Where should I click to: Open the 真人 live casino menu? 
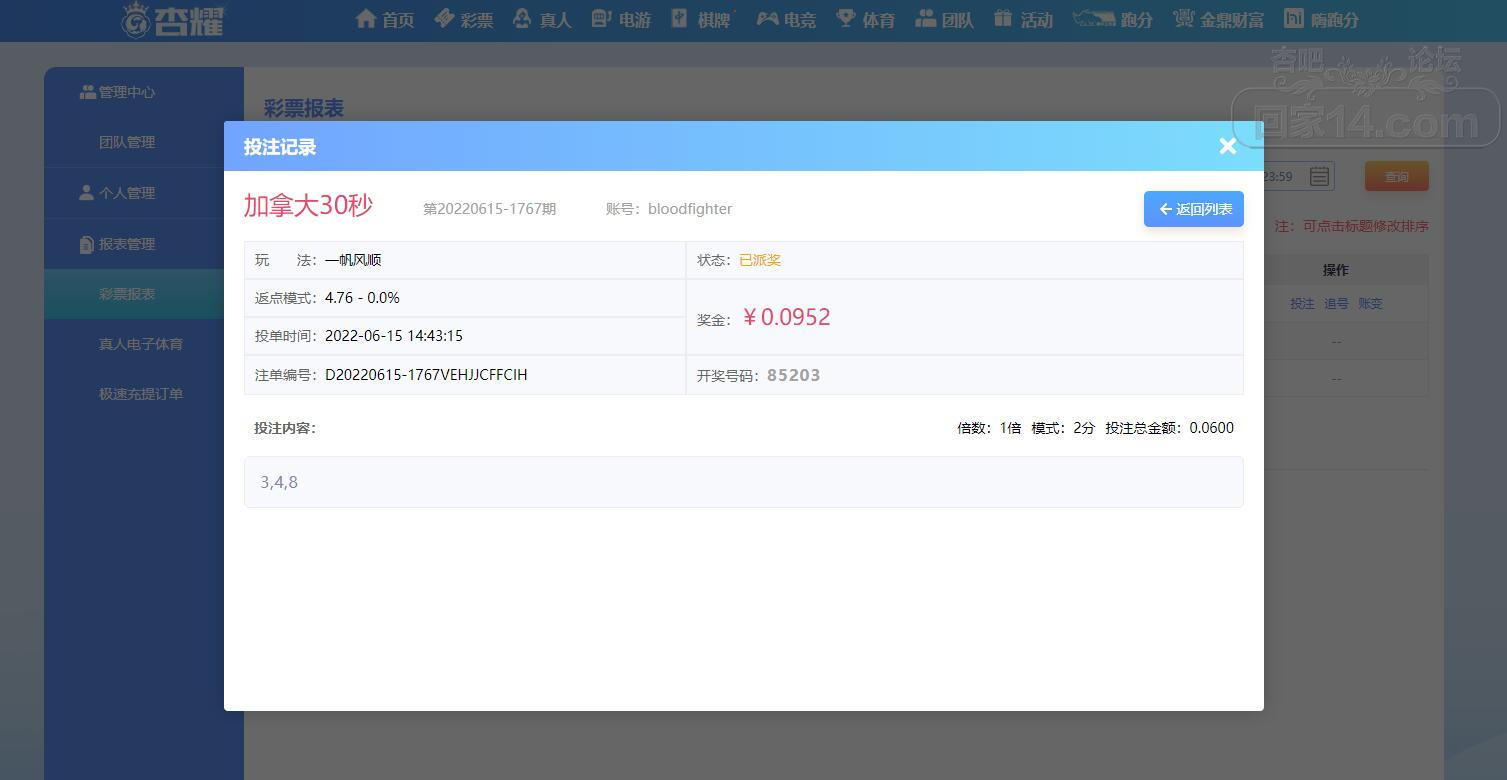542,19
